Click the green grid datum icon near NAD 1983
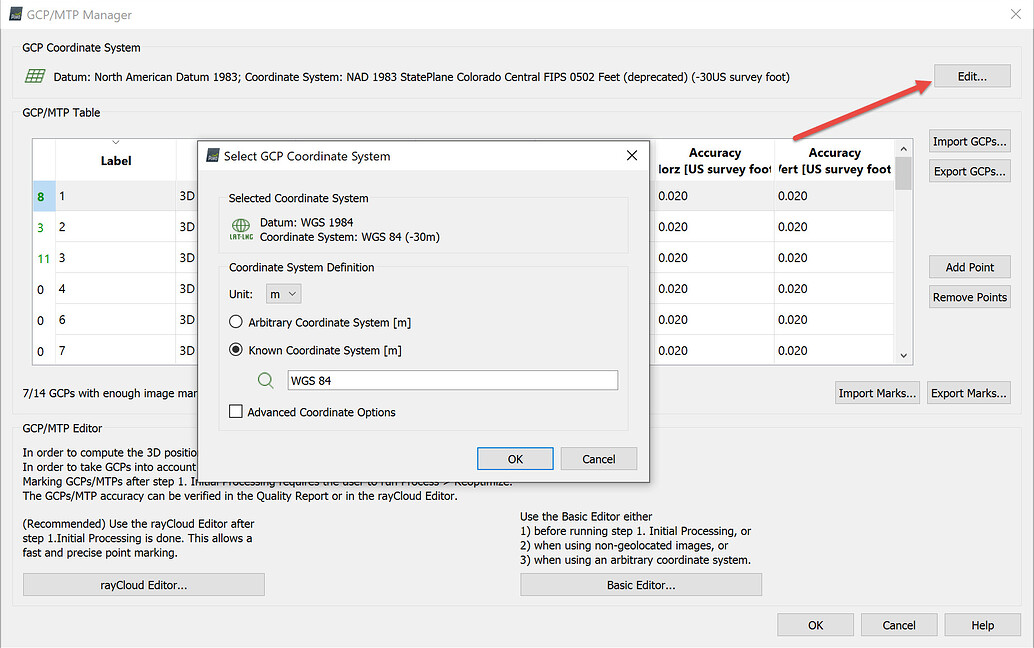 pyautogui.click(x=35, y=76)
